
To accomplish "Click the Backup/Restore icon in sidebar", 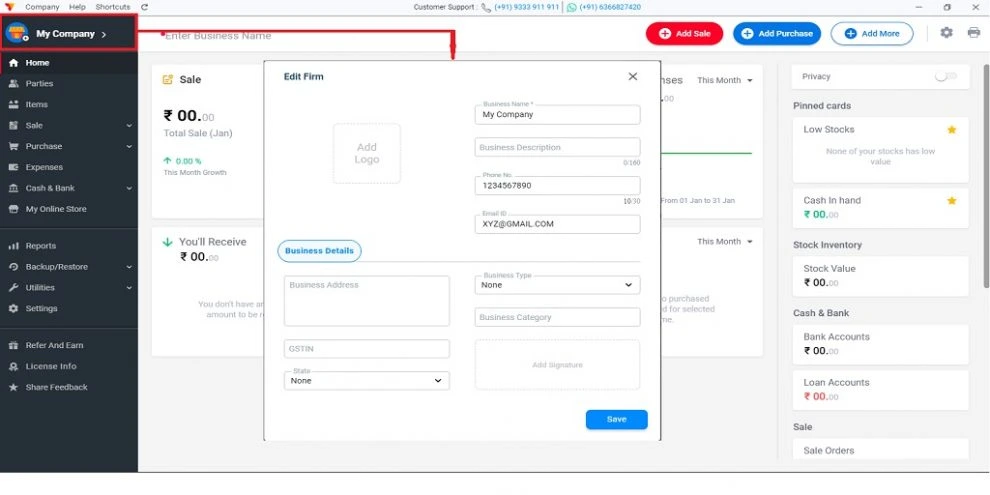I will pos(13,267).
